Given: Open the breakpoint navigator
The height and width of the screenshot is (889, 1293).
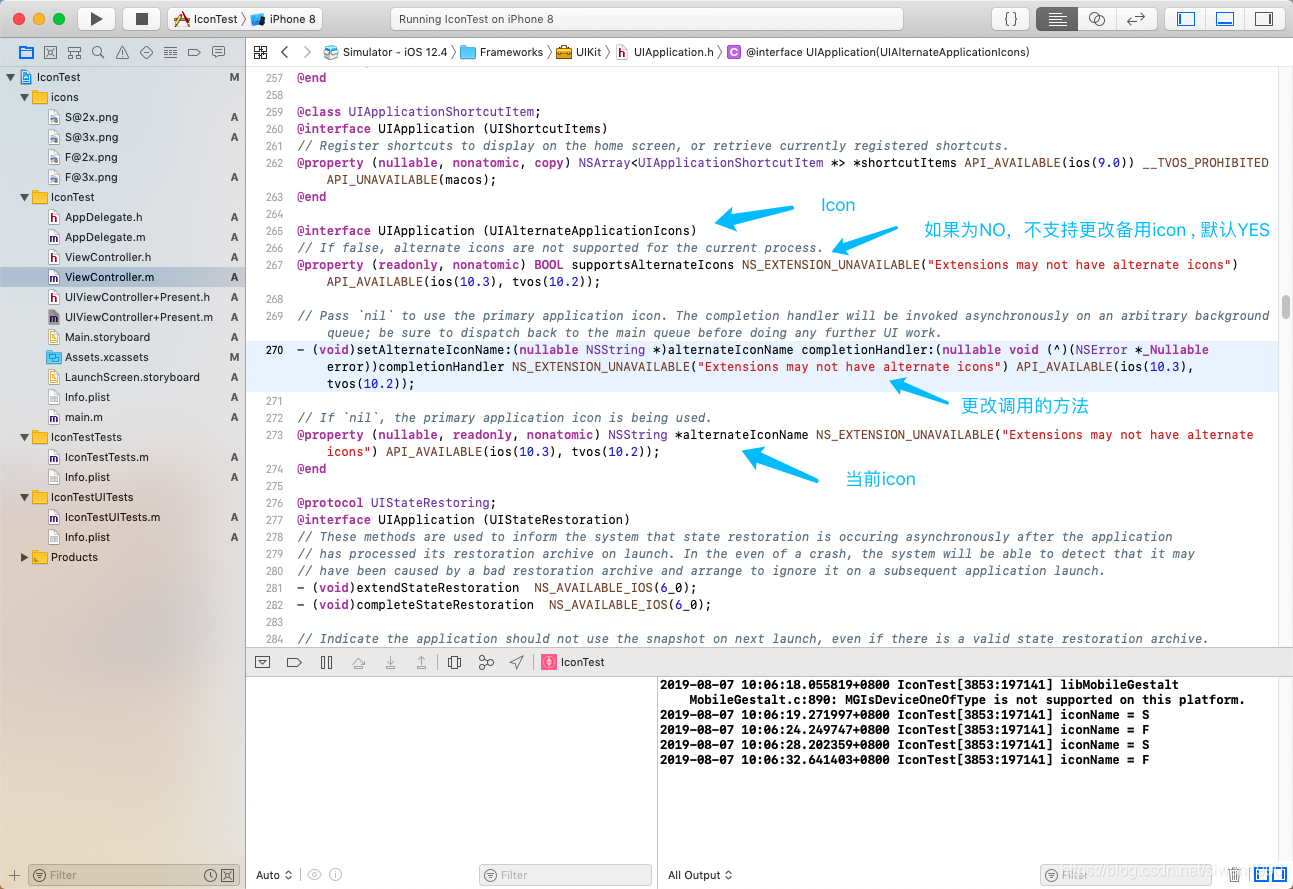Looking at the screenshot, I should coord(194,52).
